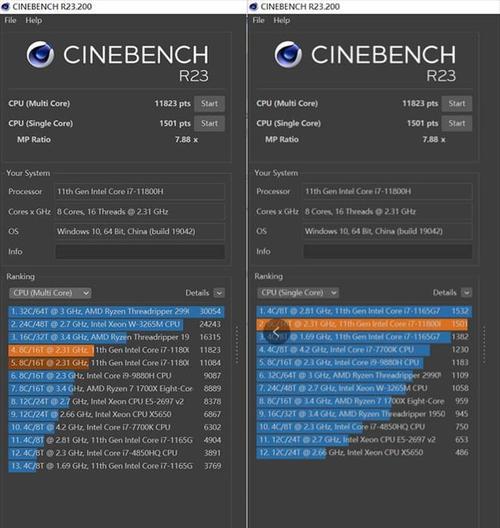Open the CPU (Multi Core) ranking dropdown
The image size is (500, 528).
click(x=50, y=293)
